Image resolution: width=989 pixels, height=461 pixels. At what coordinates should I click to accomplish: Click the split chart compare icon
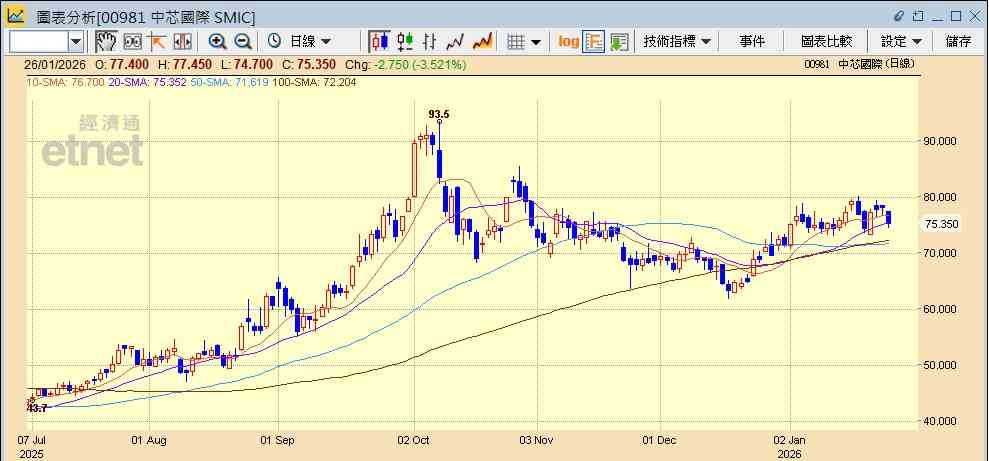182,42
